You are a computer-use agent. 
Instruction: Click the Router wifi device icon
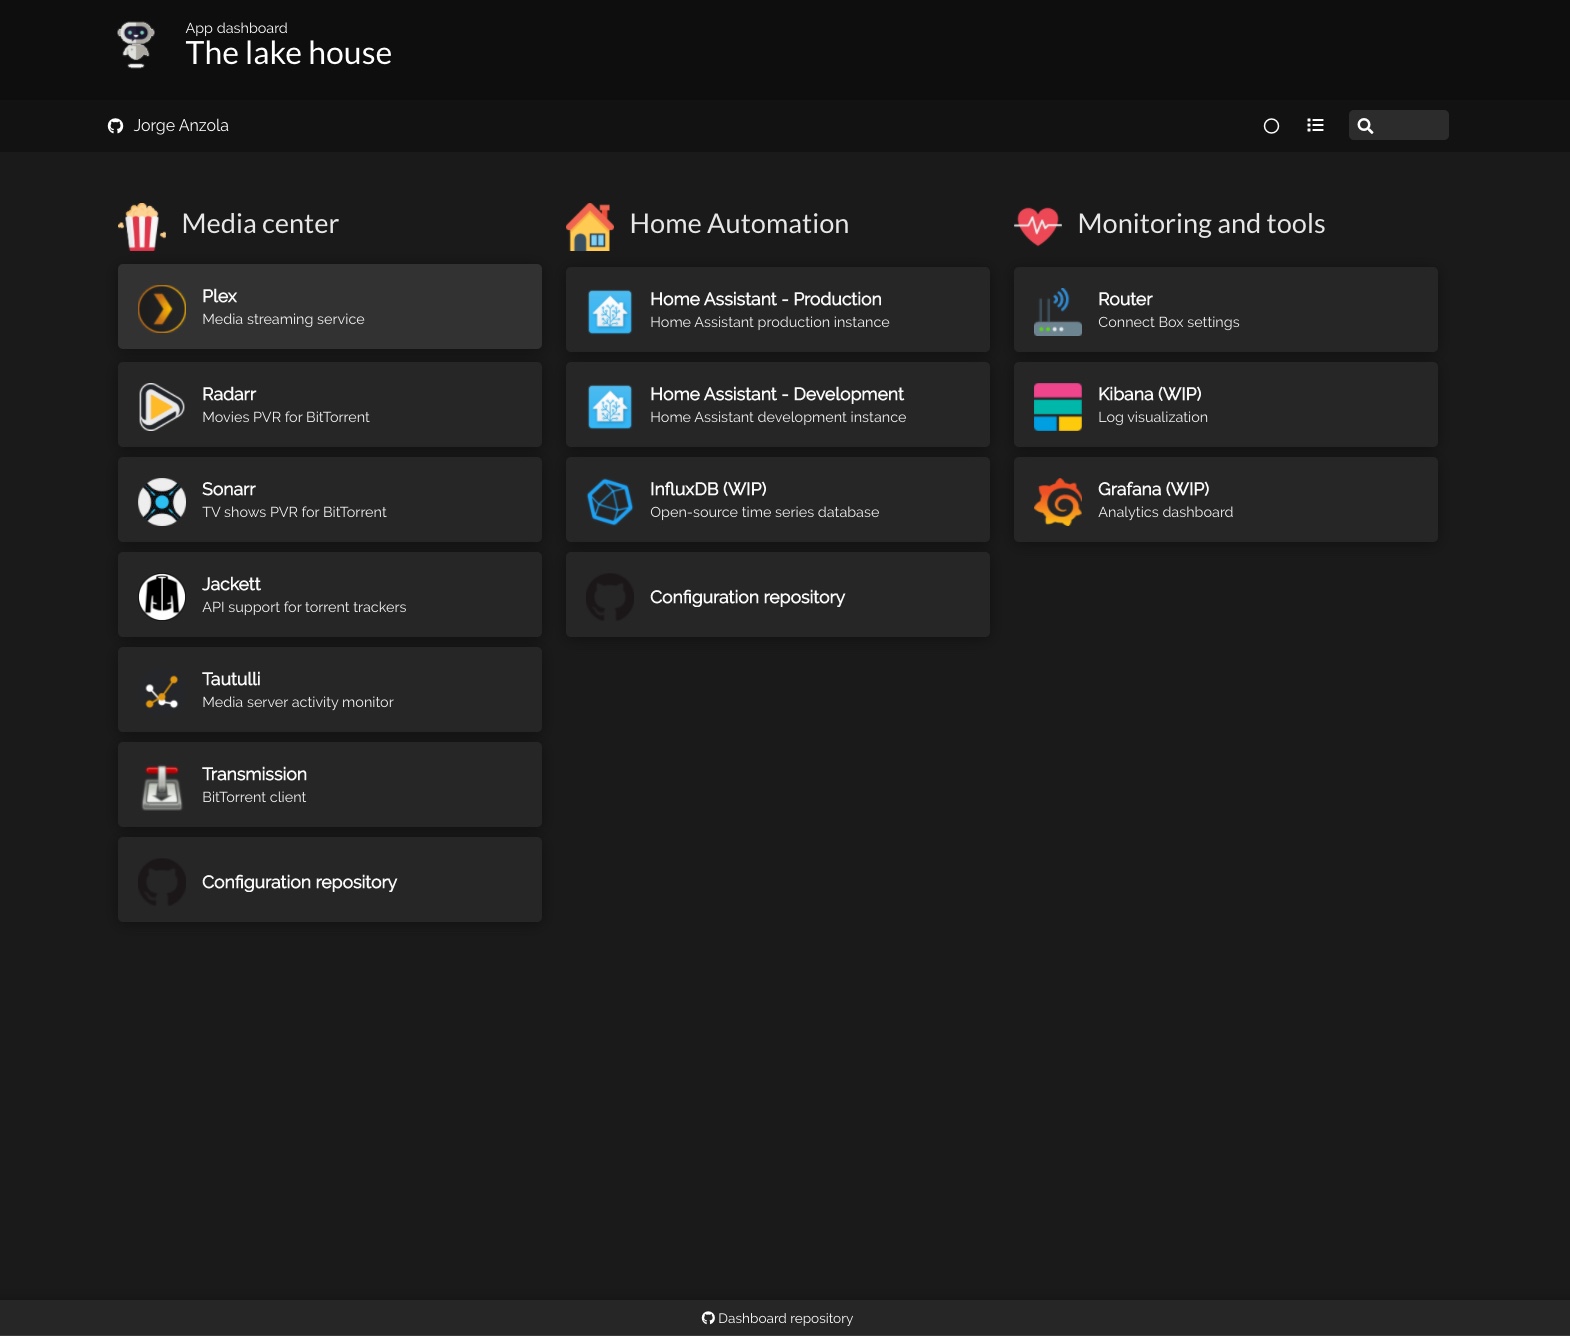coord(1058,312)
